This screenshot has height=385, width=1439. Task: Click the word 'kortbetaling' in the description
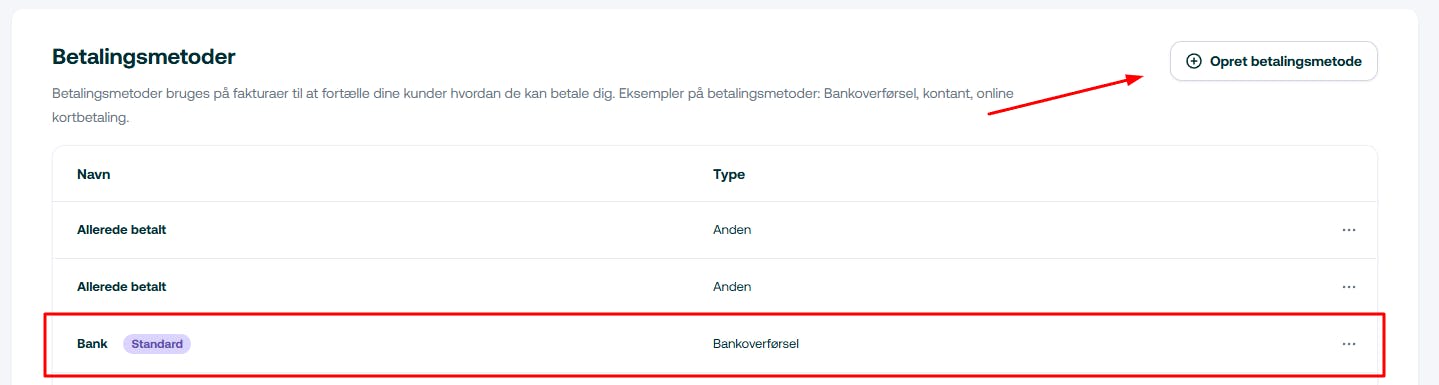tap(90, 118)
